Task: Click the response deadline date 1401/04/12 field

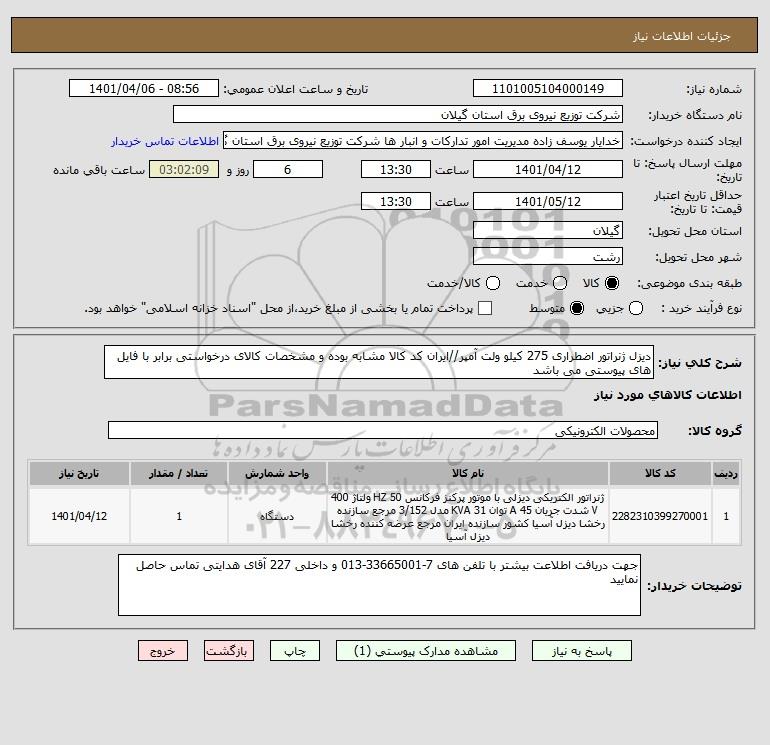Action: tap(548, 170)
